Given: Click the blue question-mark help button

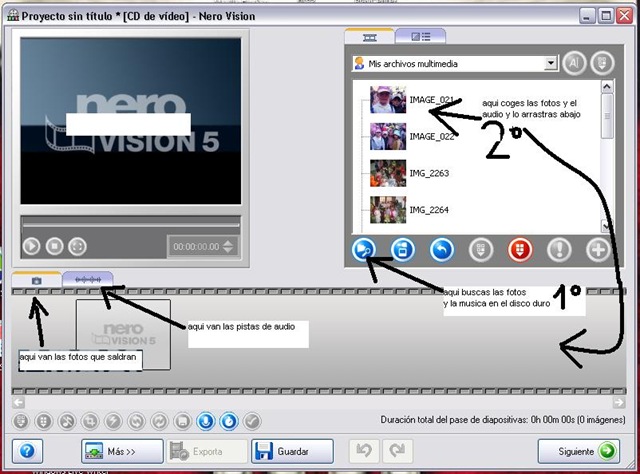Looking at the screenshot, I should click(27, 451).
